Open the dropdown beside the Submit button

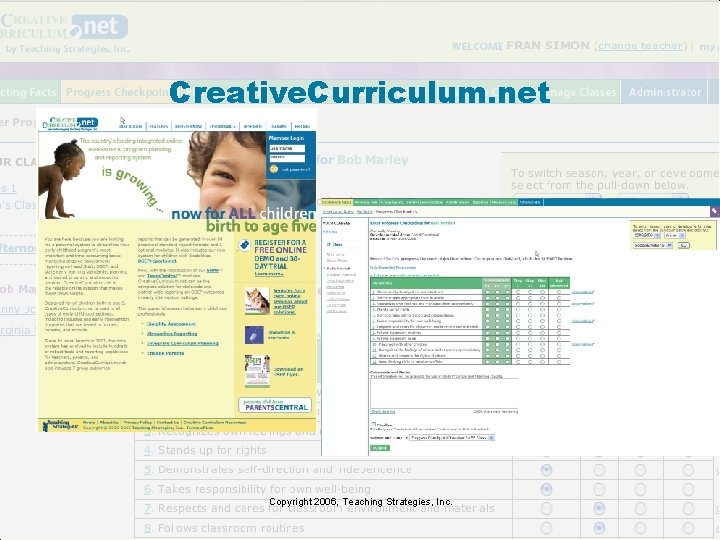(452, 438)
